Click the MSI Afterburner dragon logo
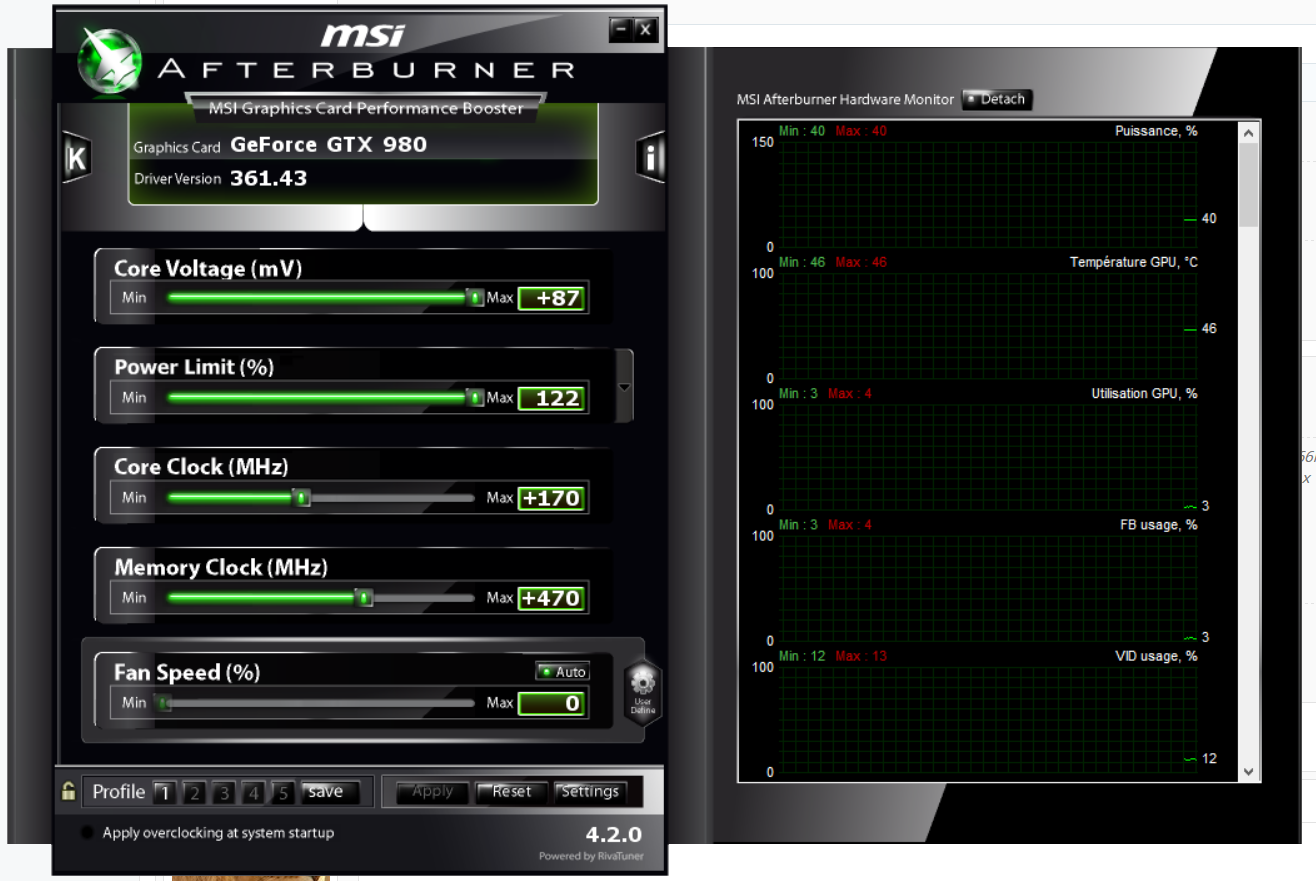The image size is (1316, 881). click(112, 60)
